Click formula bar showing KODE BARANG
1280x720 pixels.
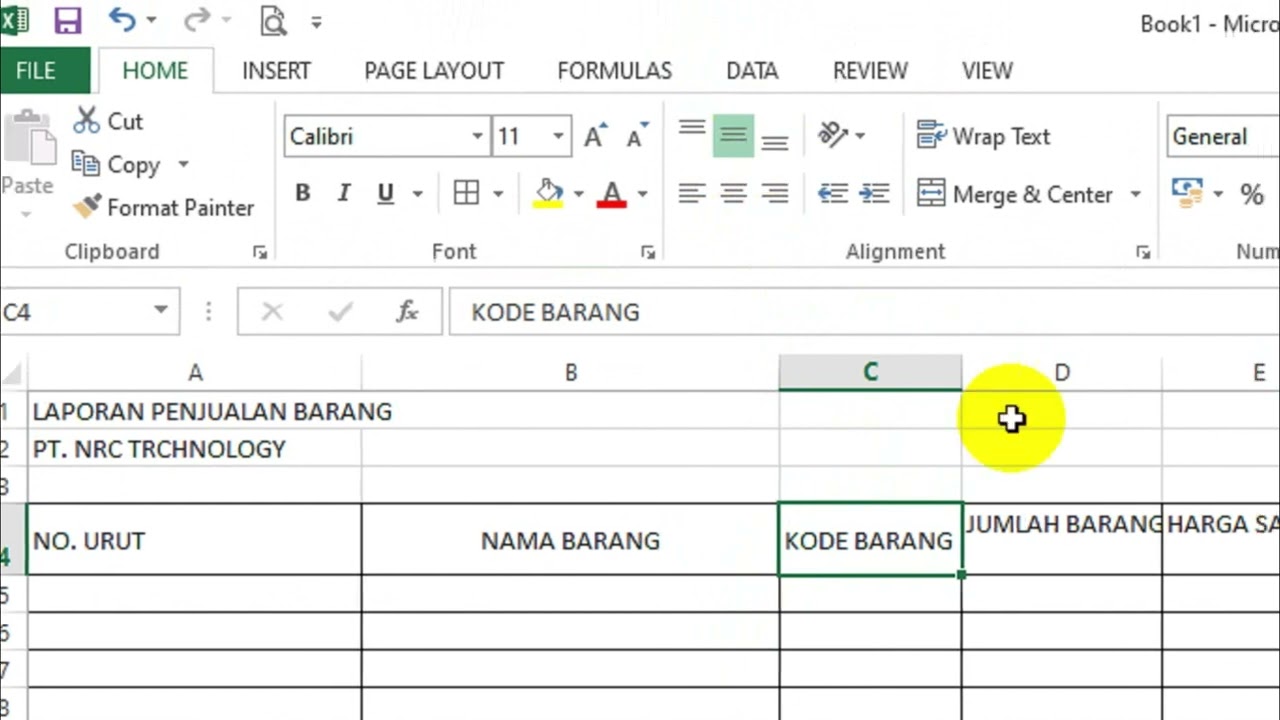coord(864,312)
